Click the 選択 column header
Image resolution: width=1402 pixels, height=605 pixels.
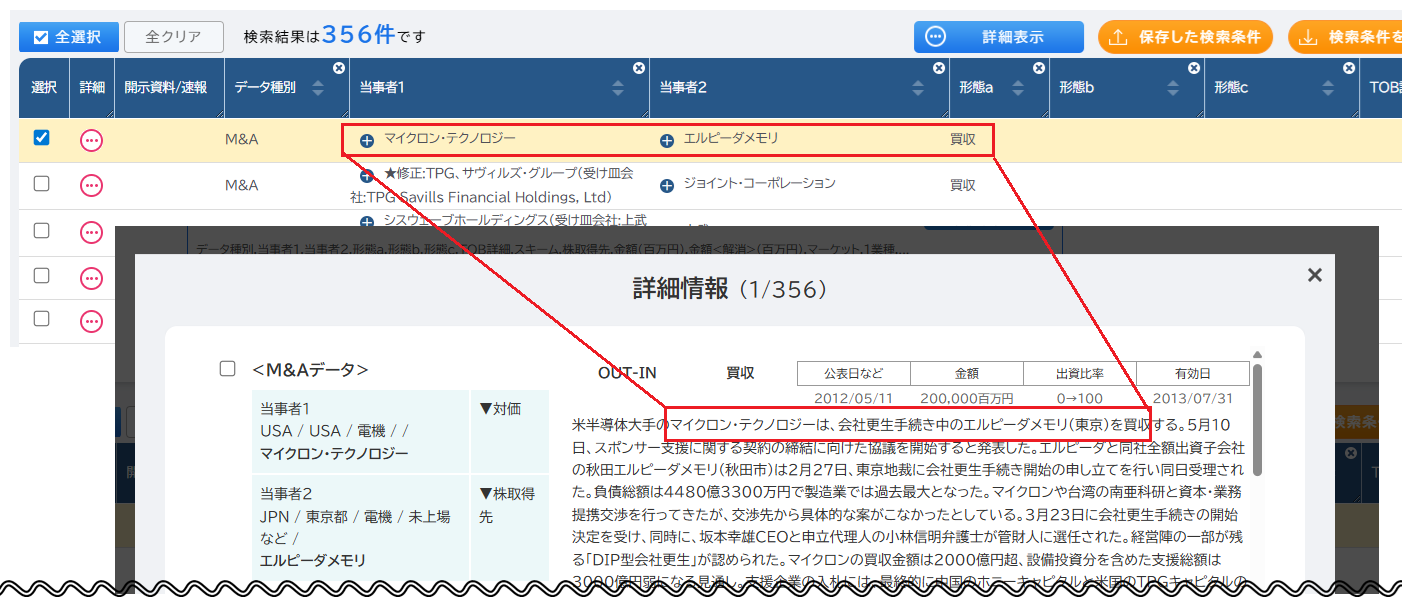point(44,88)
